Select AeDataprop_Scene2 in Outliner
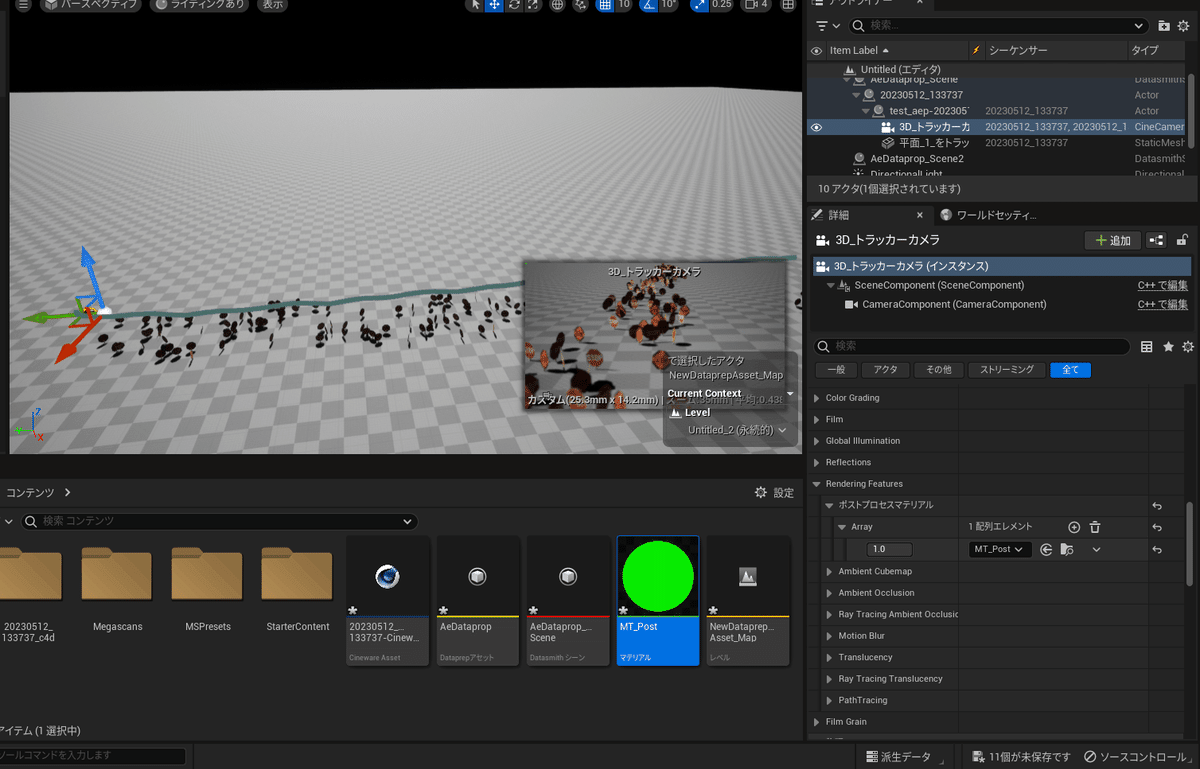Screen dimensions: 1200x769 [x=917, y=159]
